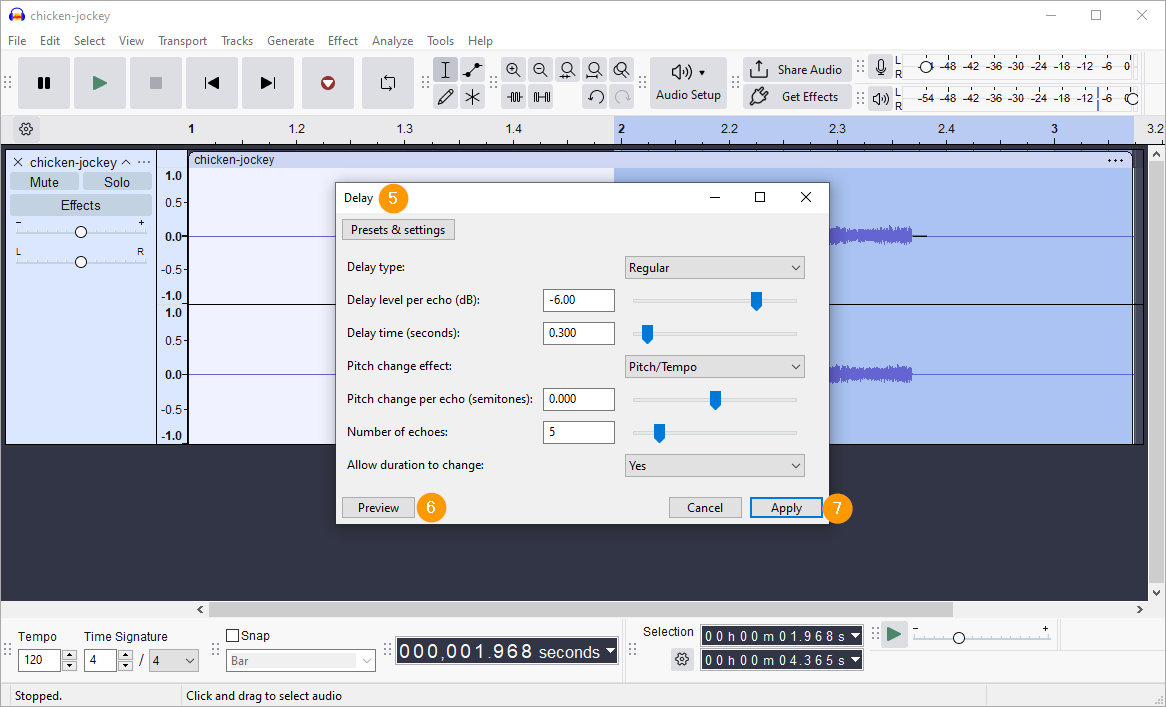Click the Undo arrow icon
1166x707 pixels.
coord(595,97)
